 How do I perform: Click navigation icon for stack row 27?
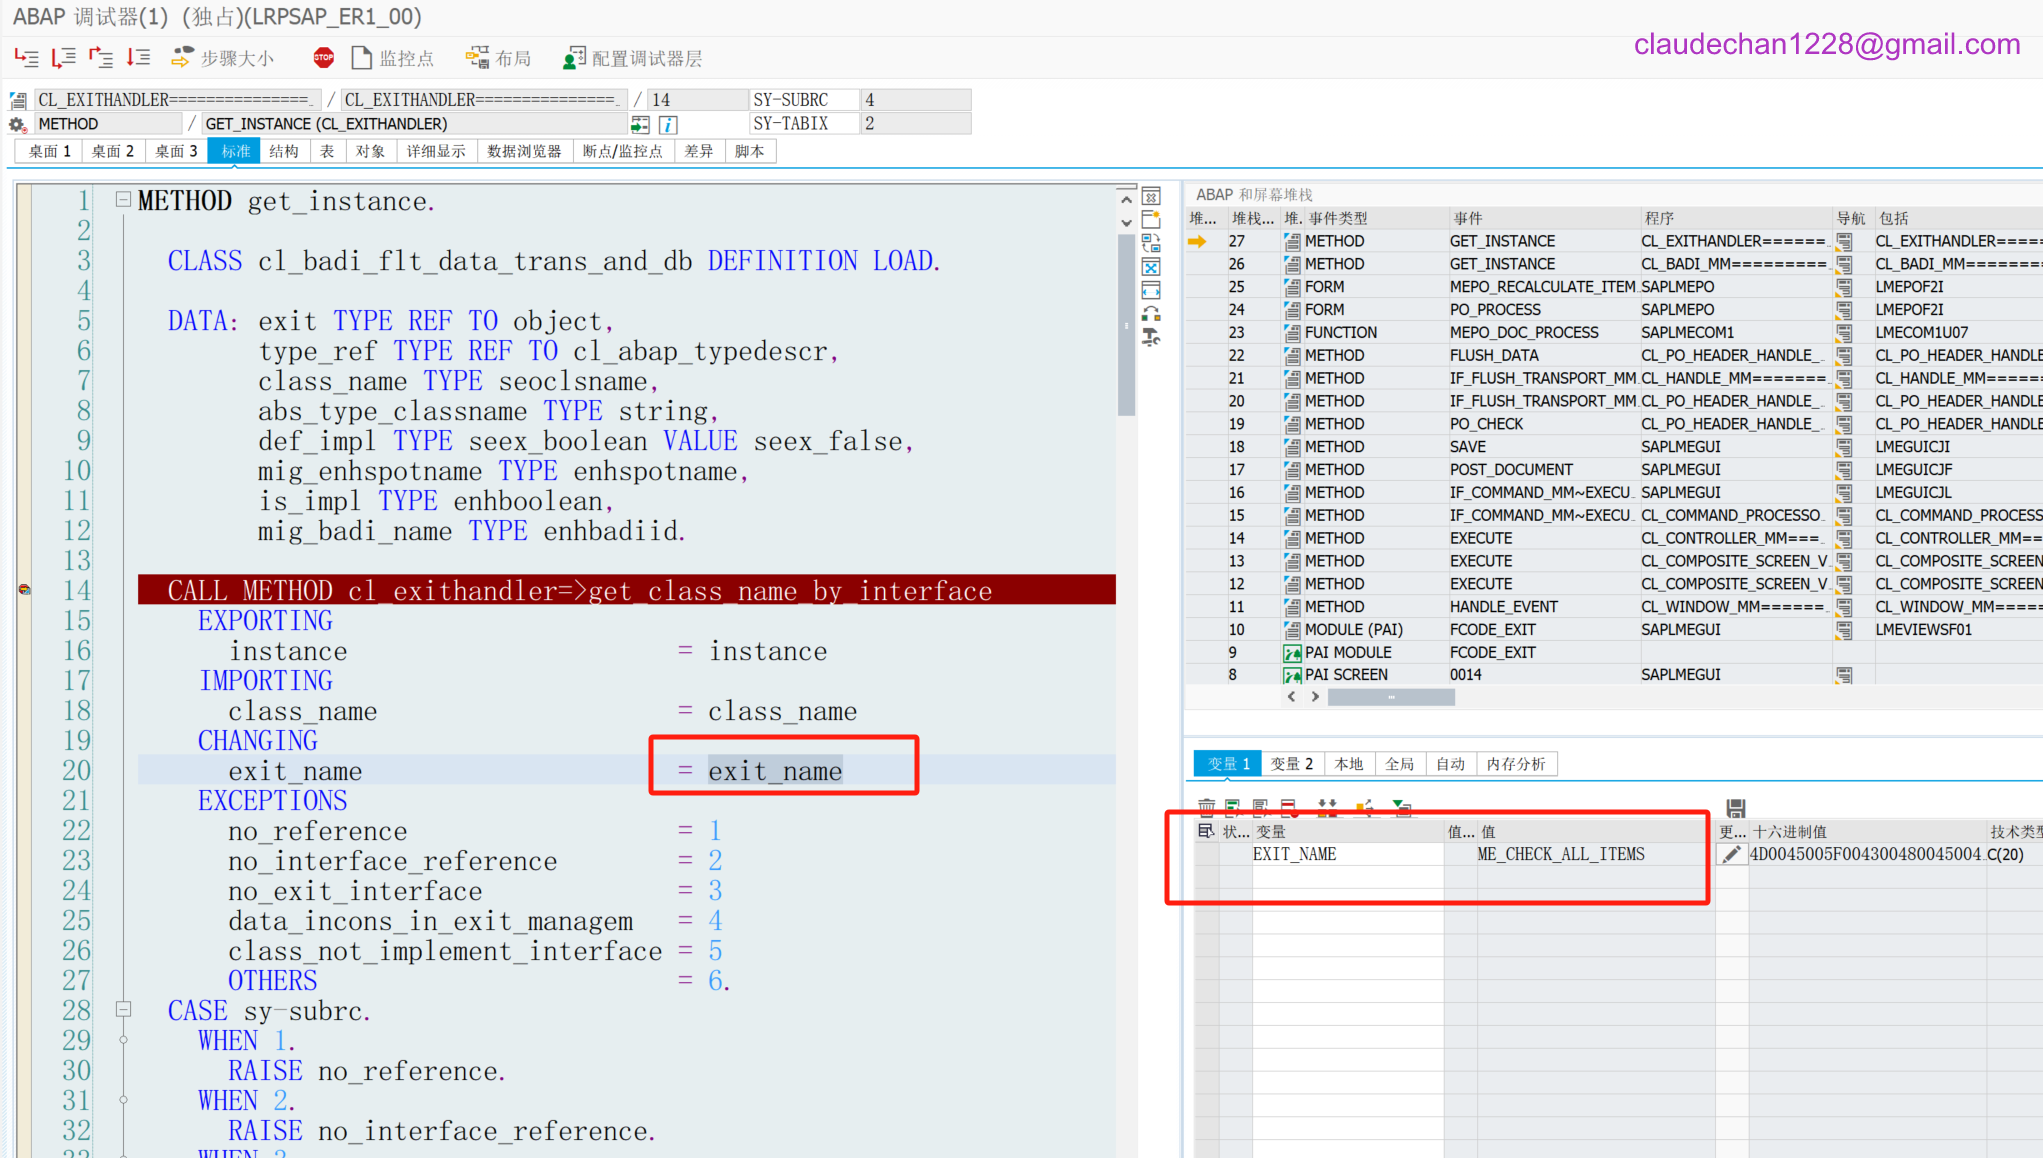1844,241
